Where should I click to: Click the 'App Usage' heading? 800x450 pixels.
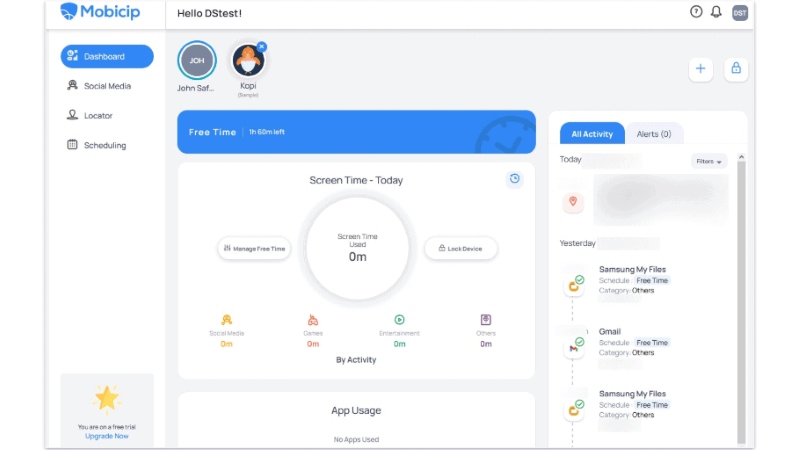point(356,410)
